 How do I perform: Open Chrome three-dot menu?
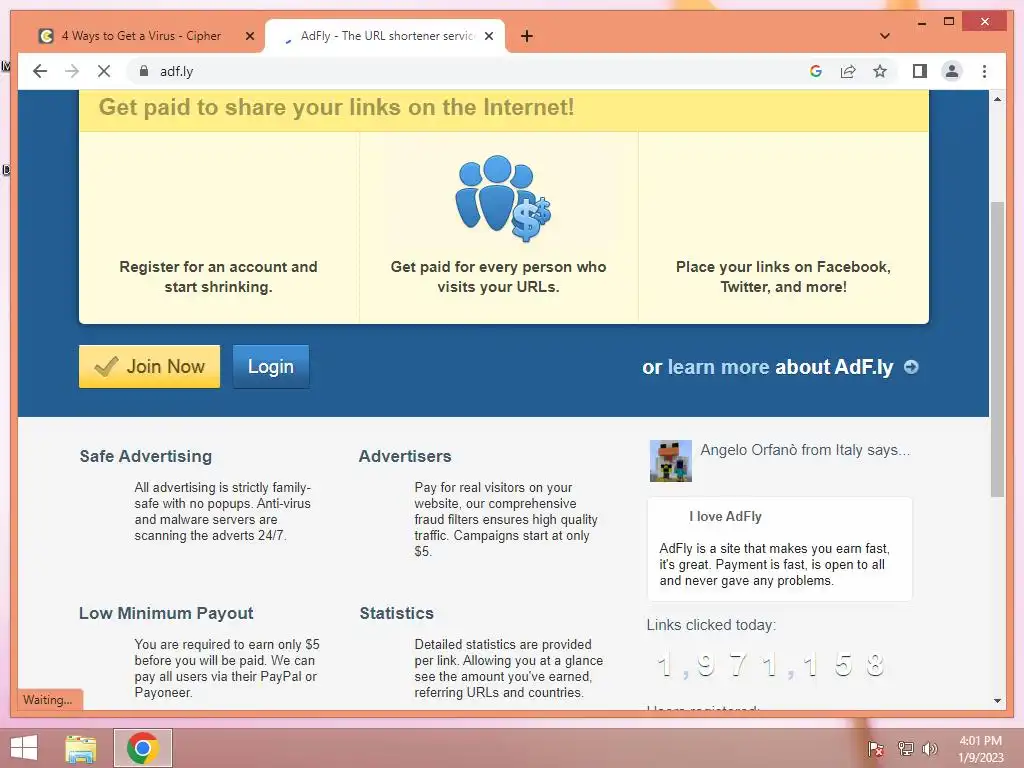pyautogui.click(x=984, y=71)
